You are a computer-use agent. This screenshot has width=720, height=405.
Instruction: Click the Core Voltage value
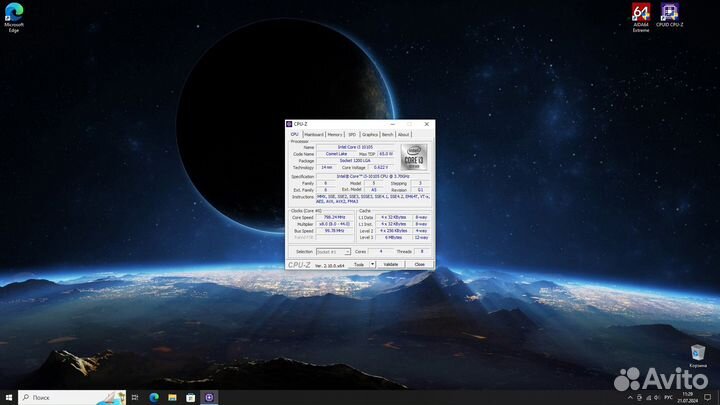[x=381, y=168]
